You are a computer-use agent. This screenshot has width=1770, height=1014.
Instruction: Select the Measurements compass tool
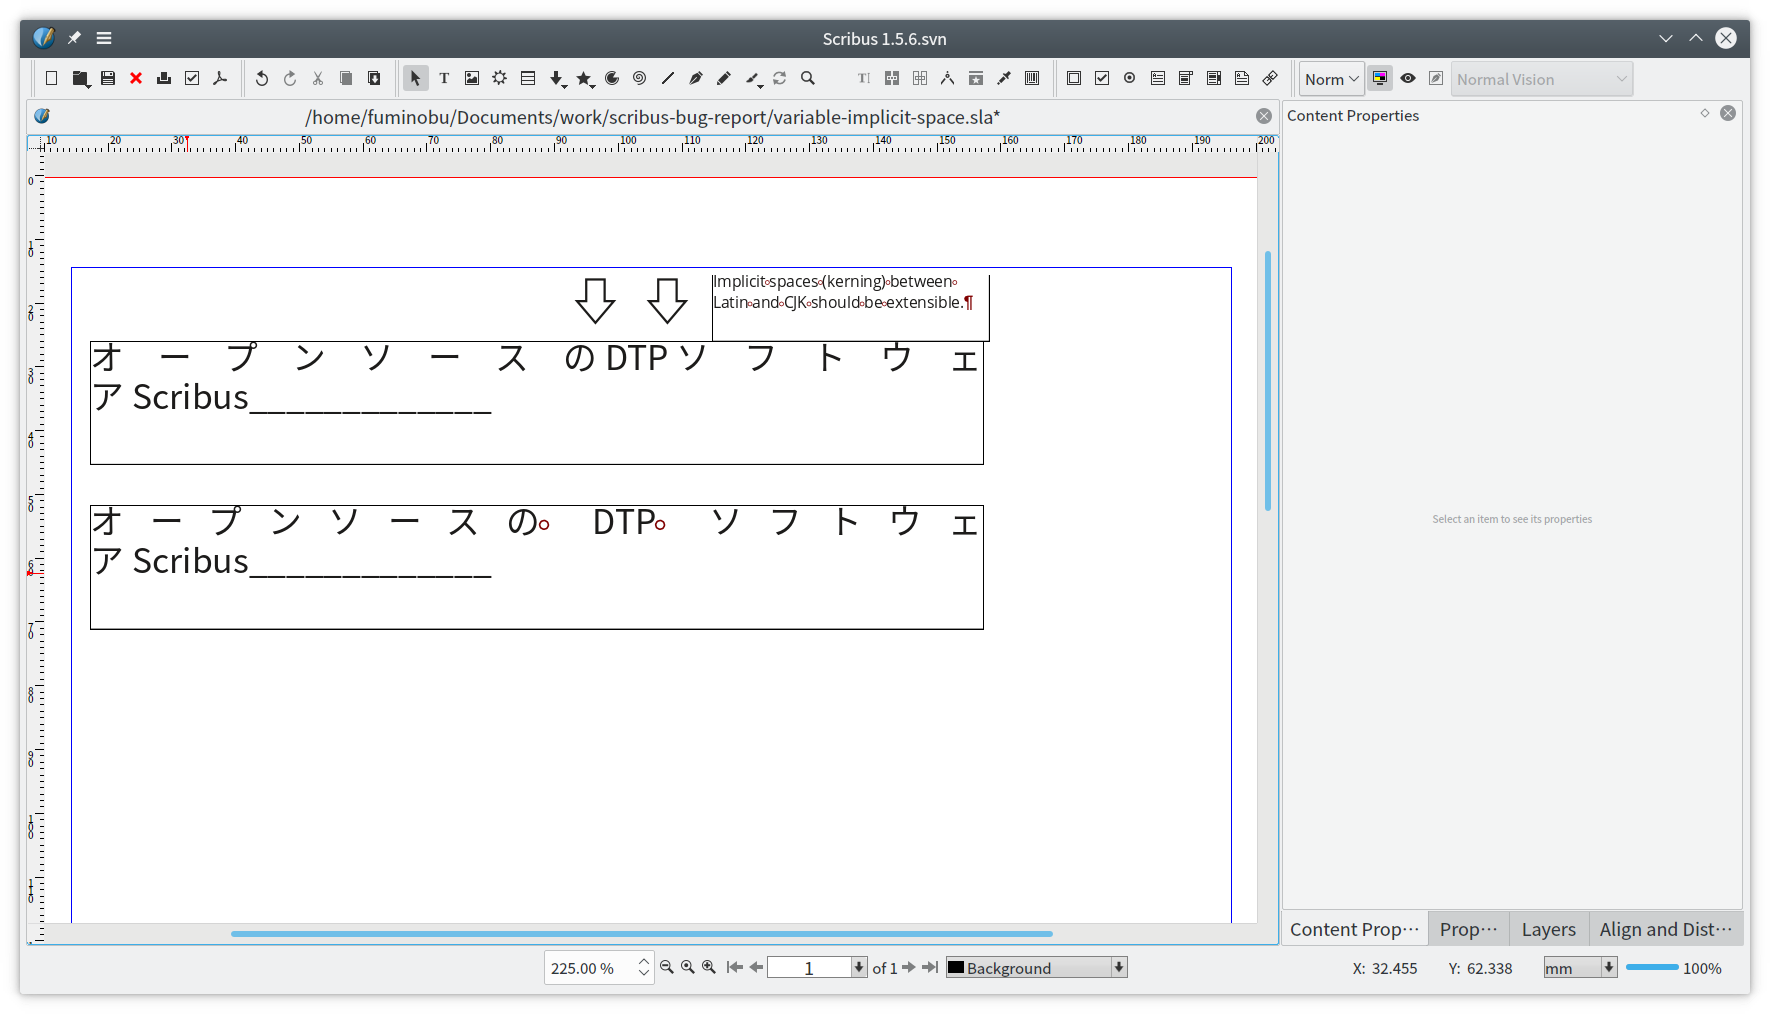[947, 78]
